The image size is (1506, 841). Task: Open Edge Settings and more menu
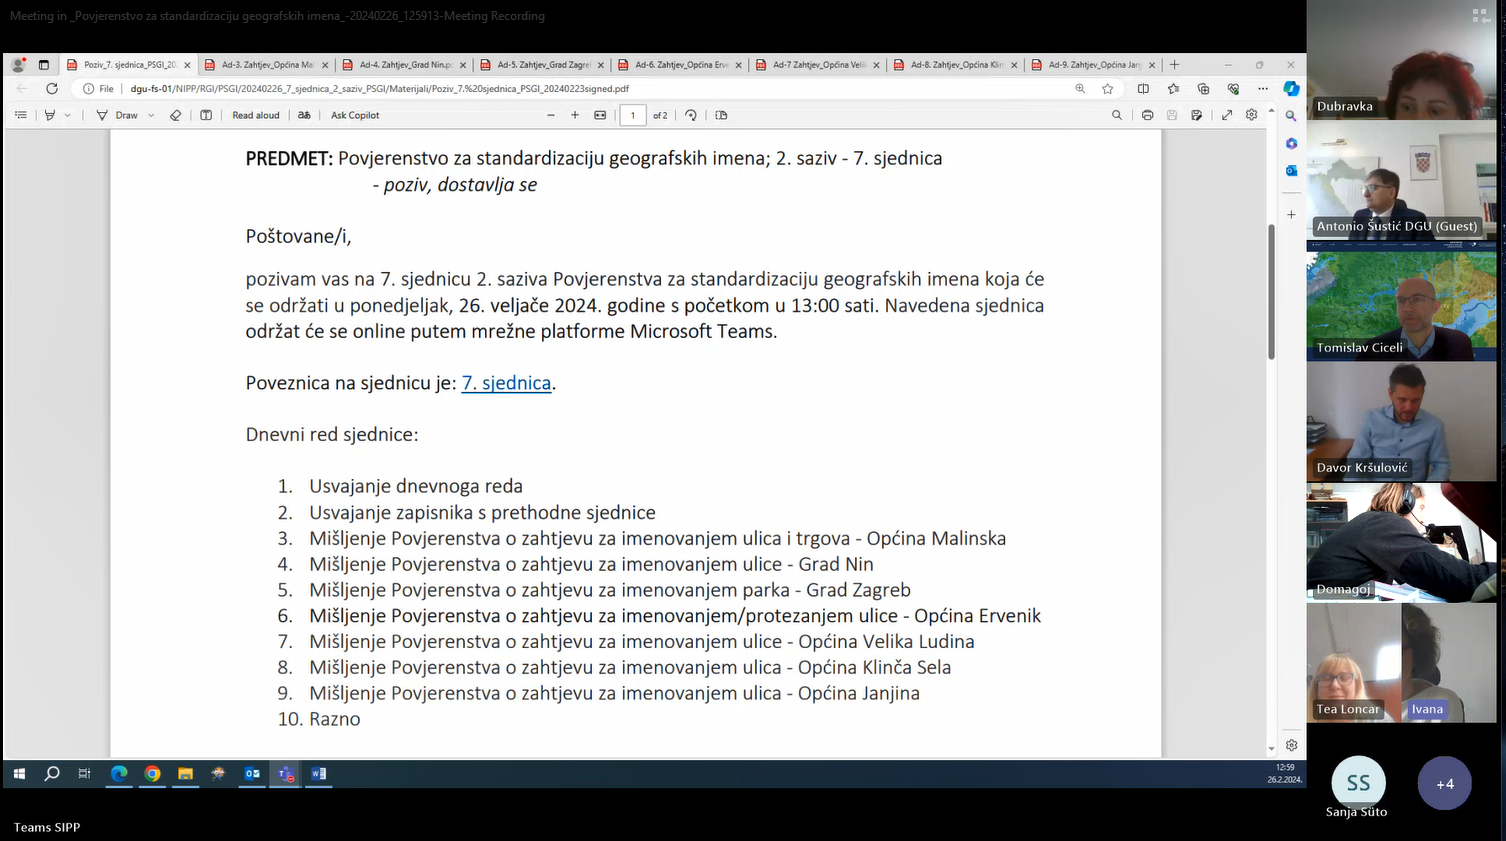point(1263,89)
